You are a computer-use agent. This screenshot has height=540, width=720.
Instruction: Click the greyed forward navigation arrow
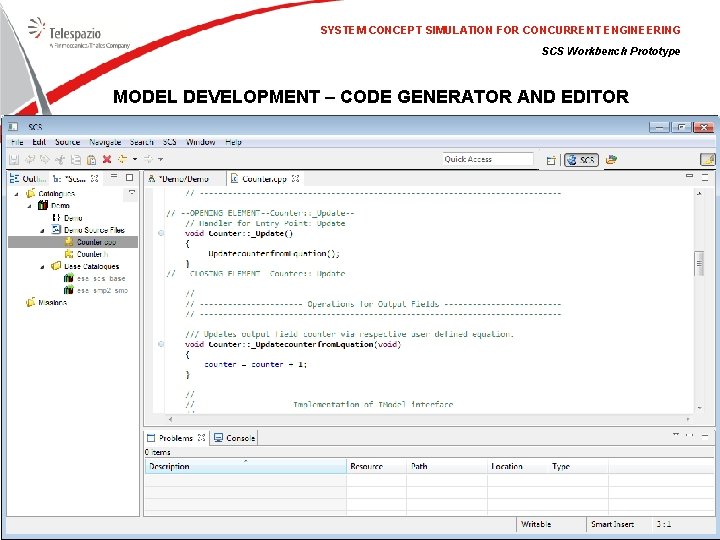(148, 159)
